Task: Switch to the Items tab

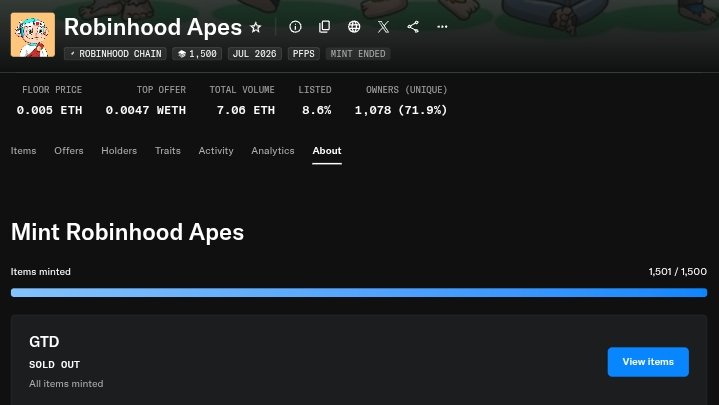Action: (x=23, y=150)
